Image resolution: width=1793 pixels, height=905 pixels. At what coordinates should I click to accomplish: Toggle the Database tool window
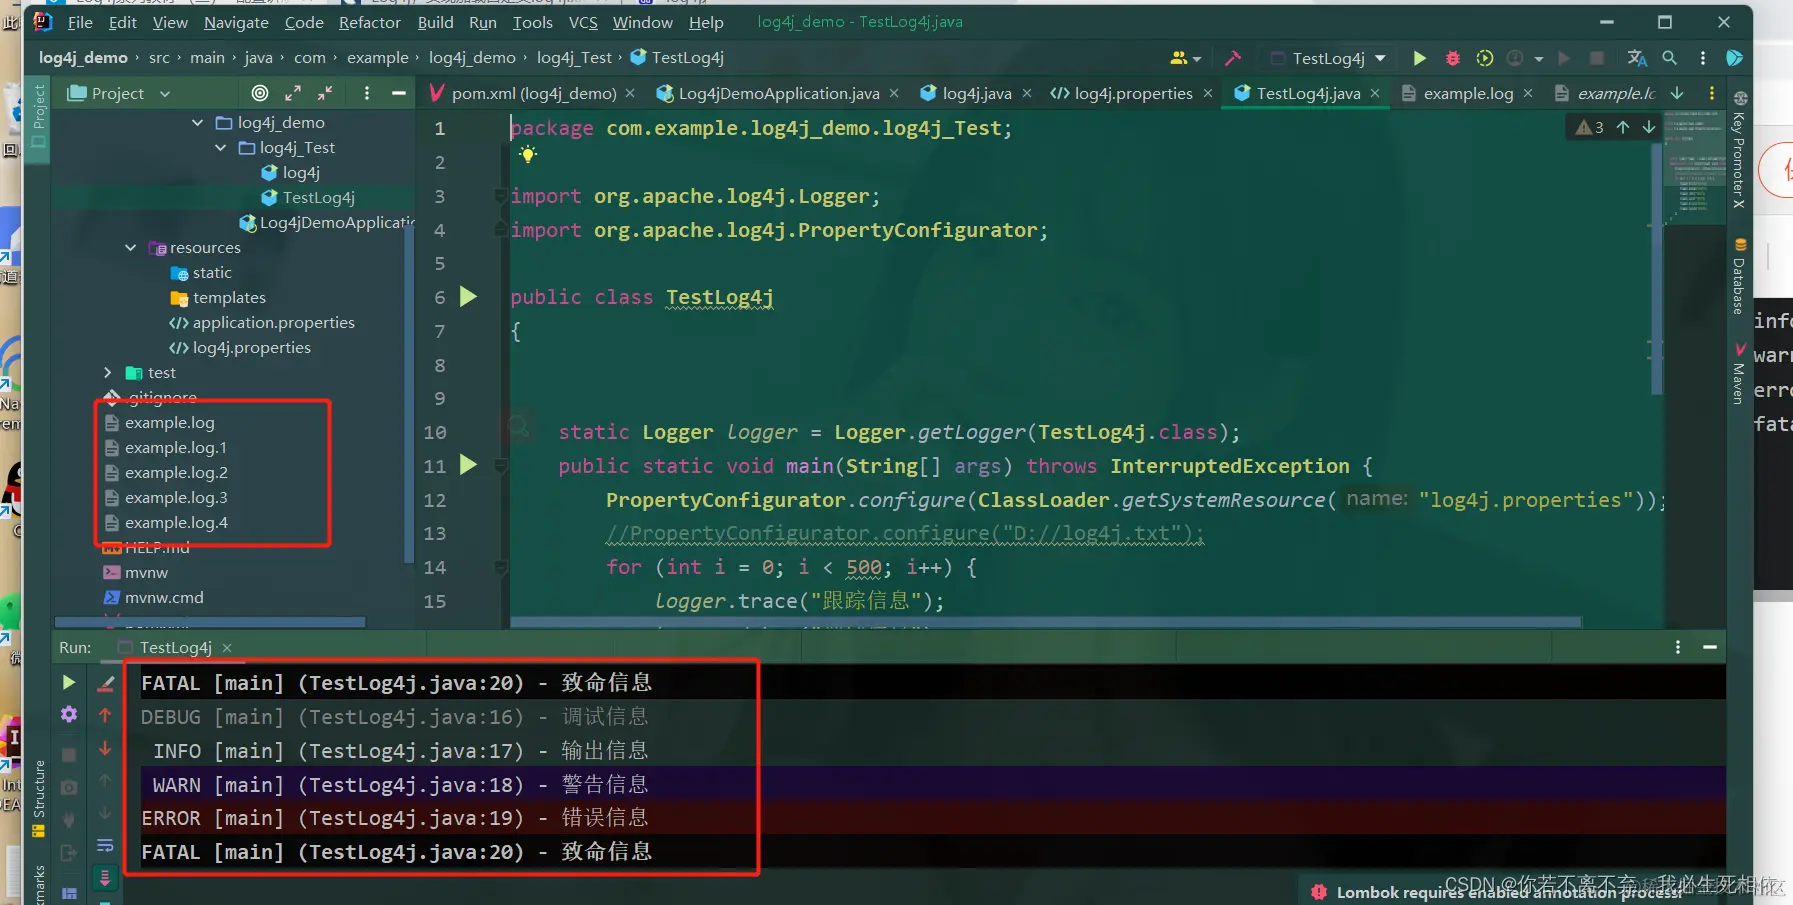1740,276
